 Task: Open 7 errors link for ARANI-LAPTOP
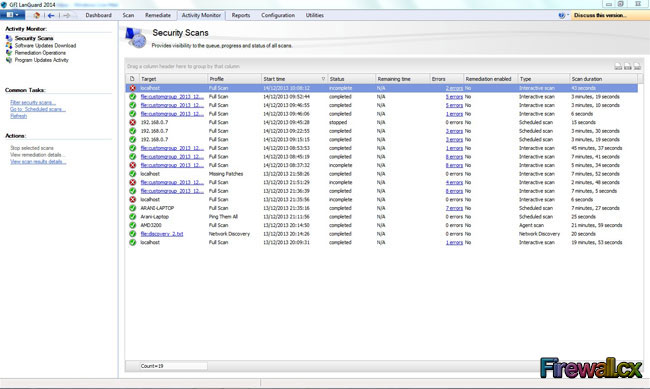tap(454, 208)
